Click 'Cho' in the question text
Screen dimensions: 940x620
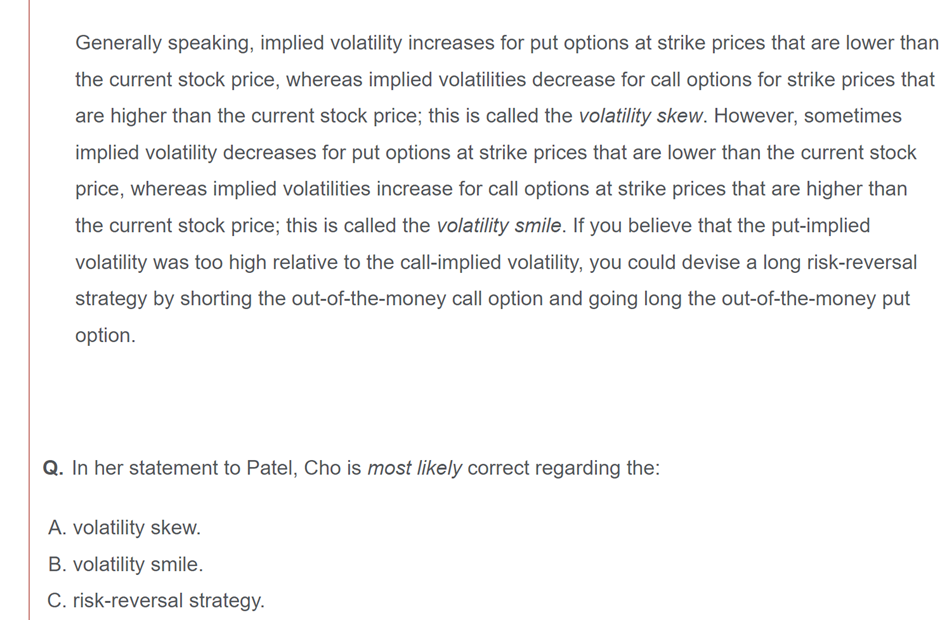coord(322,468)
